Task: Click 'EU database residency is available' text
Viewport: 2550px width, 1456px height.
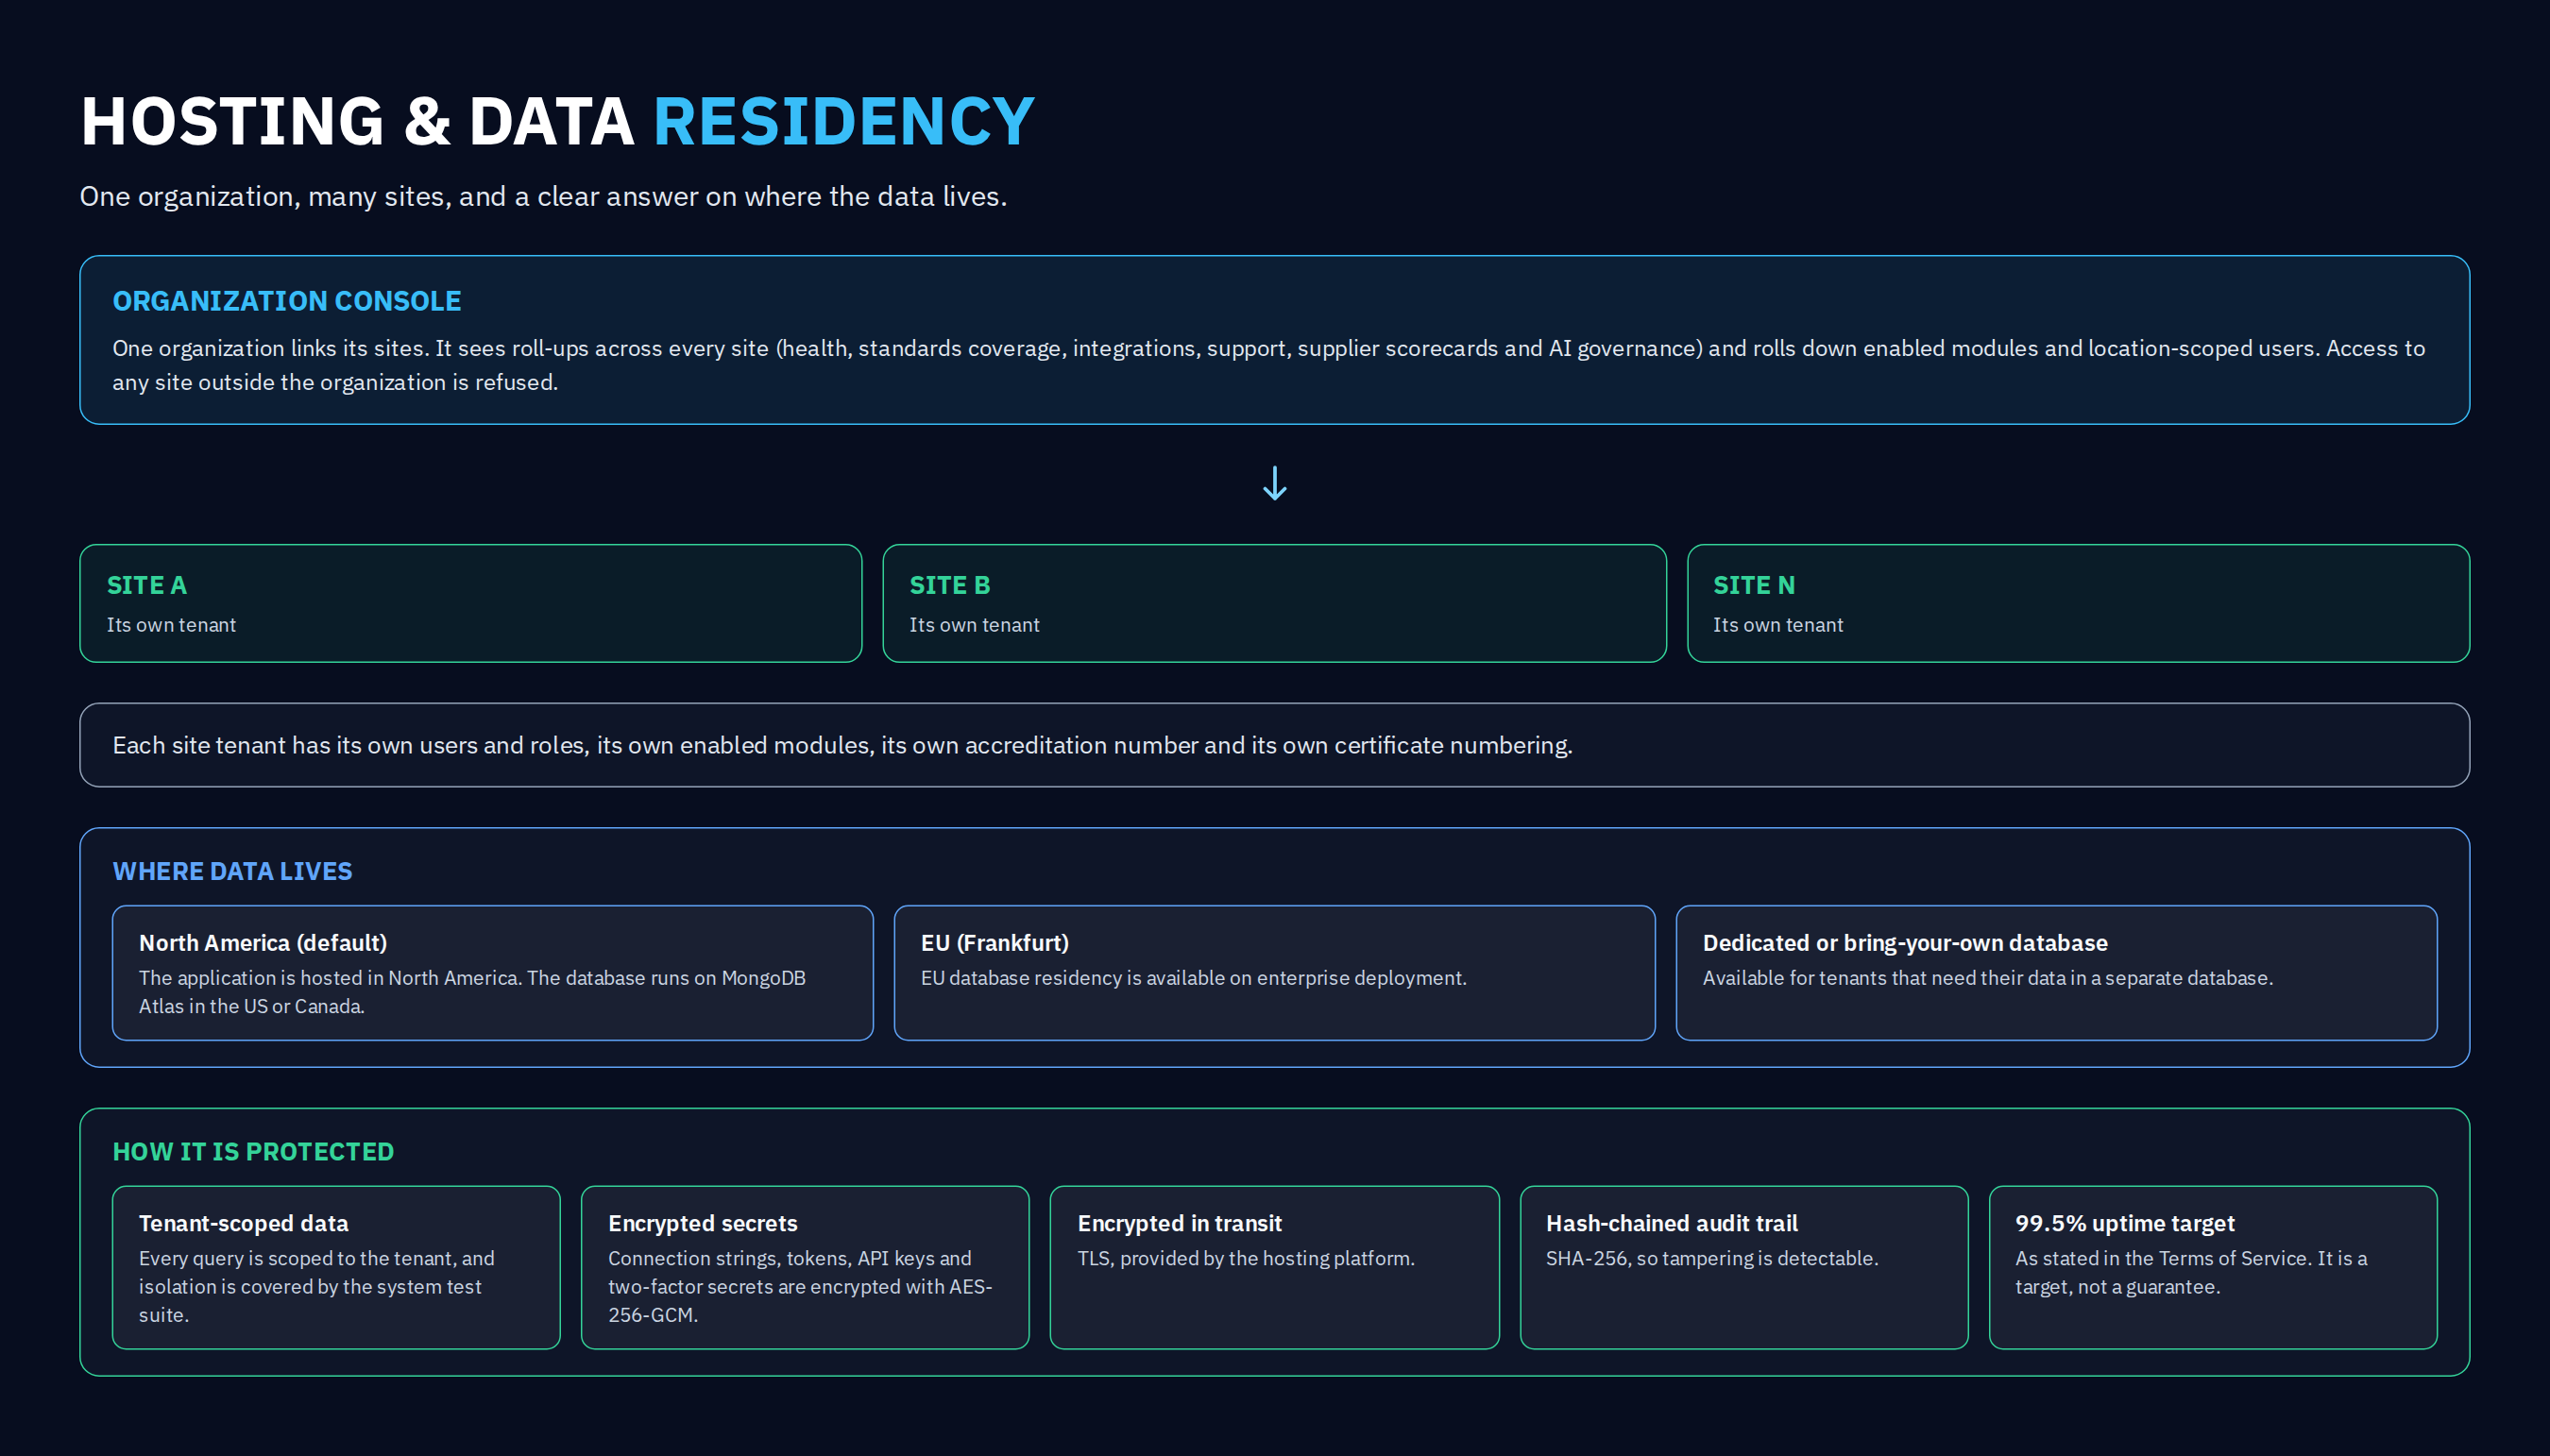Action: pyautogui.click(x=1194, y=978)
